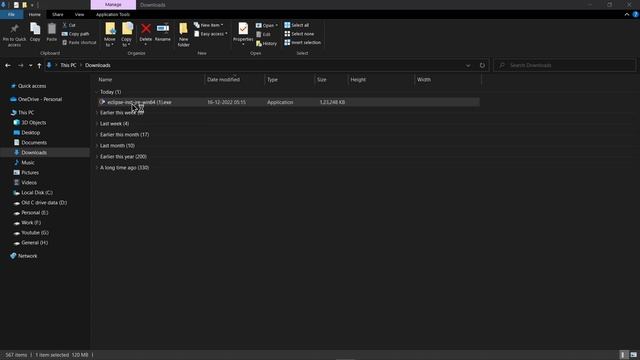This screenshot has height=360, width=640.
Task: Open the Open dropdown in ribbon
Action: pos(267,25)
